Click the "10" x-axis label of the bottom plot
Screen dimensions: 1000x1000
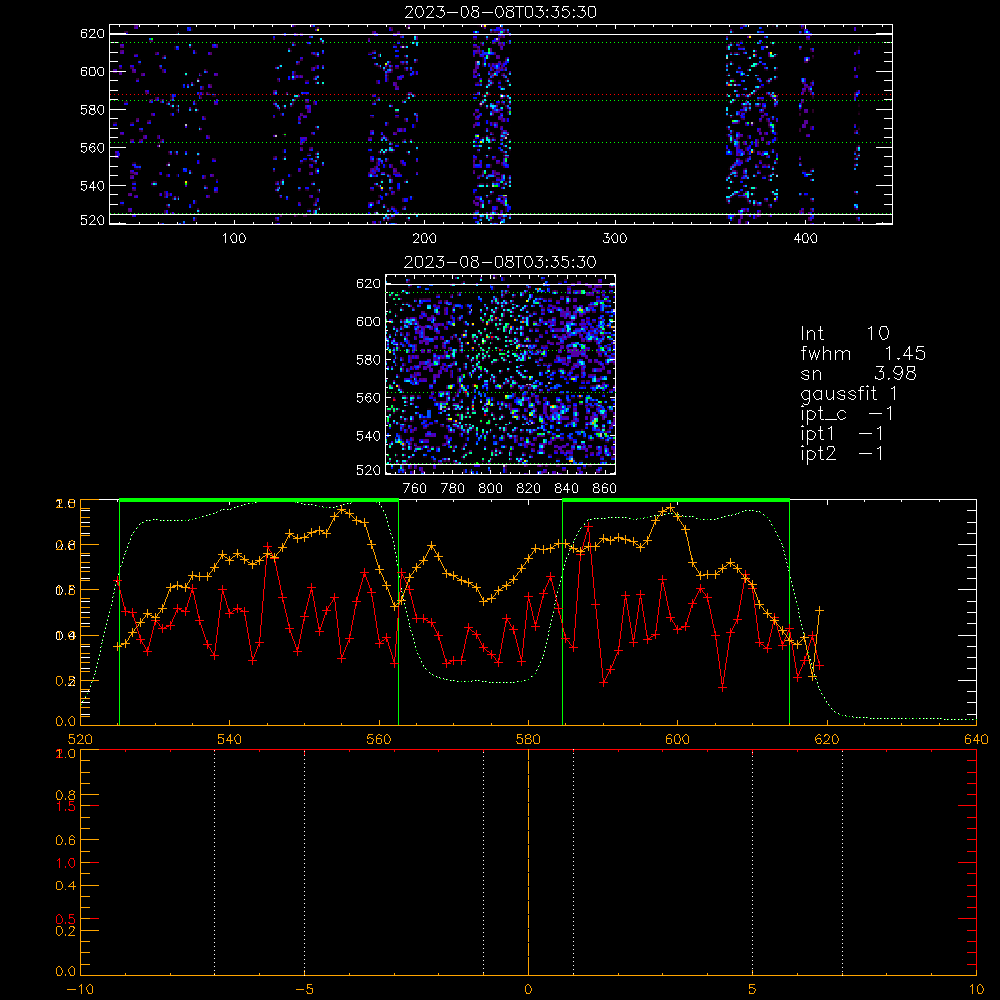point(976,989)
